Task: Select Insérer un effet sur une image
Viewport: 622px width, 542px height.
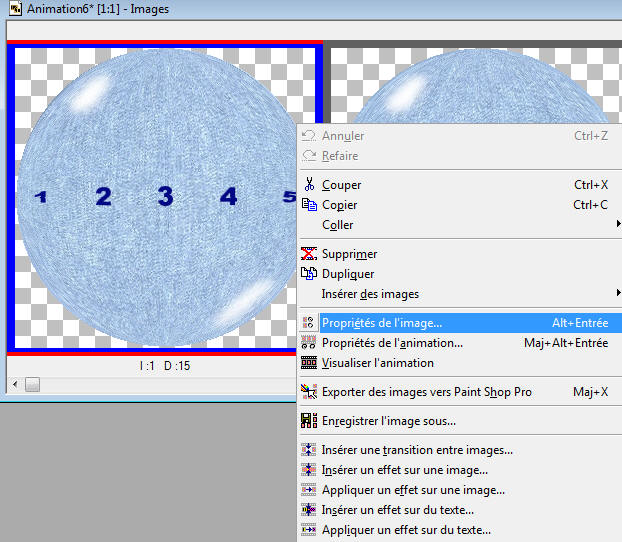Action: pyautogui.click(x=459, y=470)
